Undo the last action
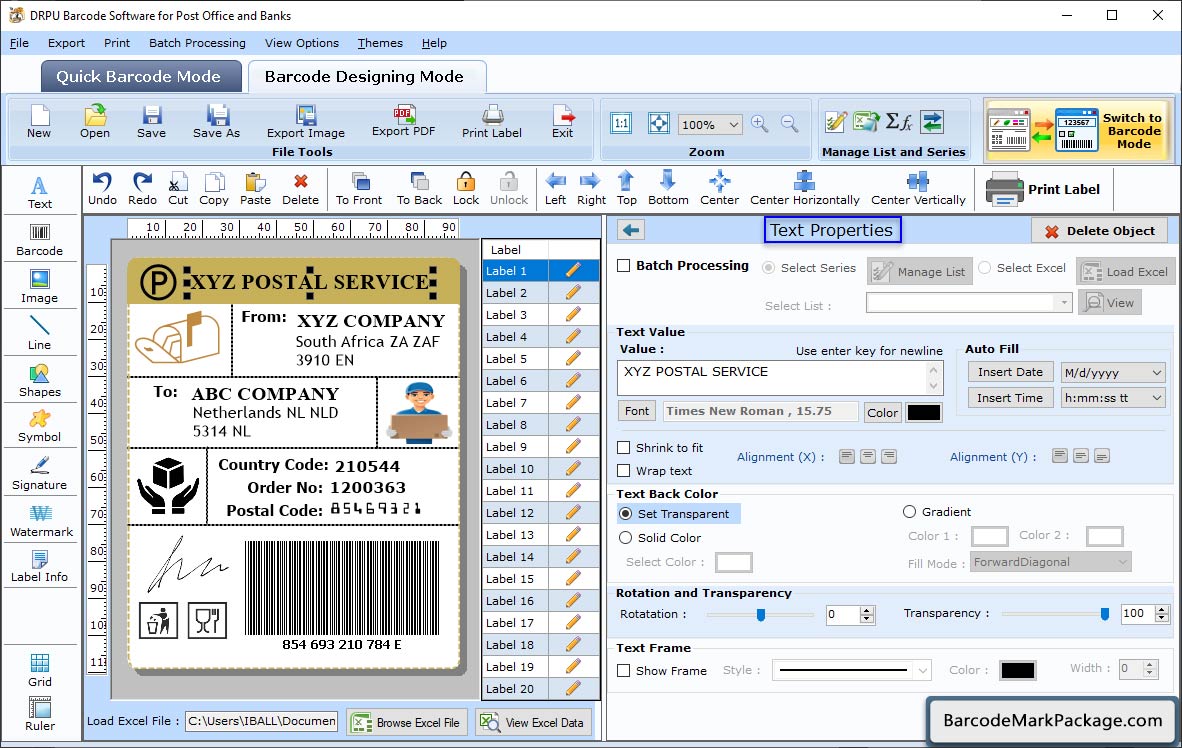 tap(102, 189)
